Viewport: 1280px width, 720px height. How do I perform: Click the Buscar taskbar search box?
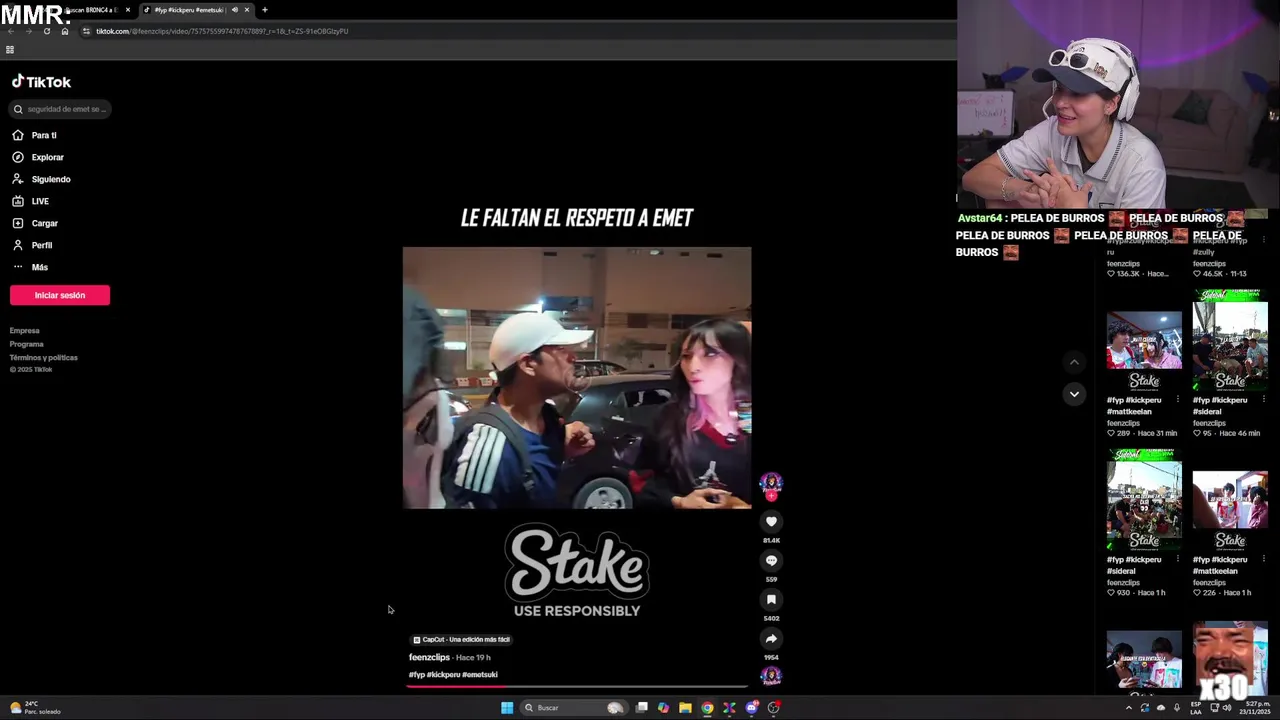574,708
